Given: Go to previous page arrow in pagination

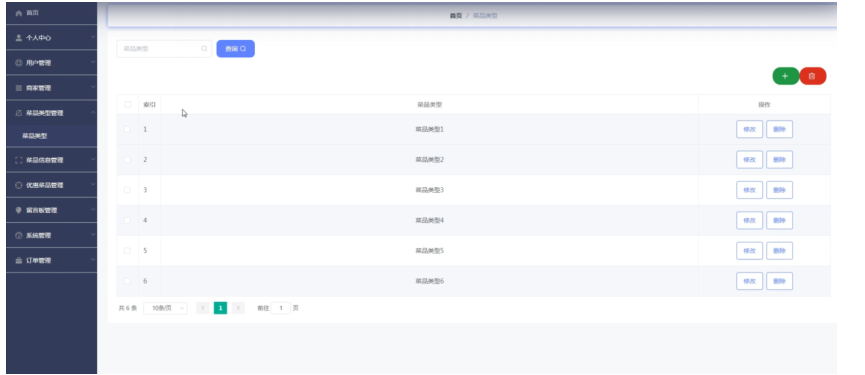Looking at the screenshot, I should click(202, 308).
